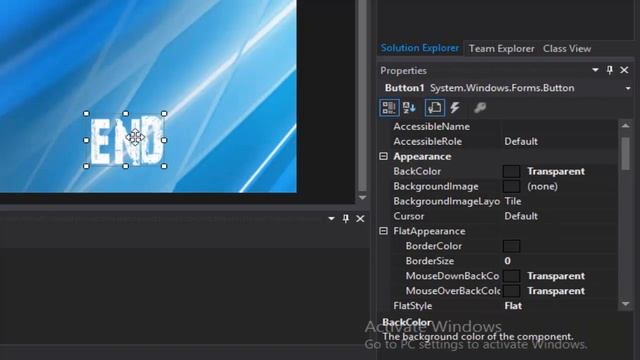Edit the BorderSize value 0
640x360 pixels.
tap(507, 261)
